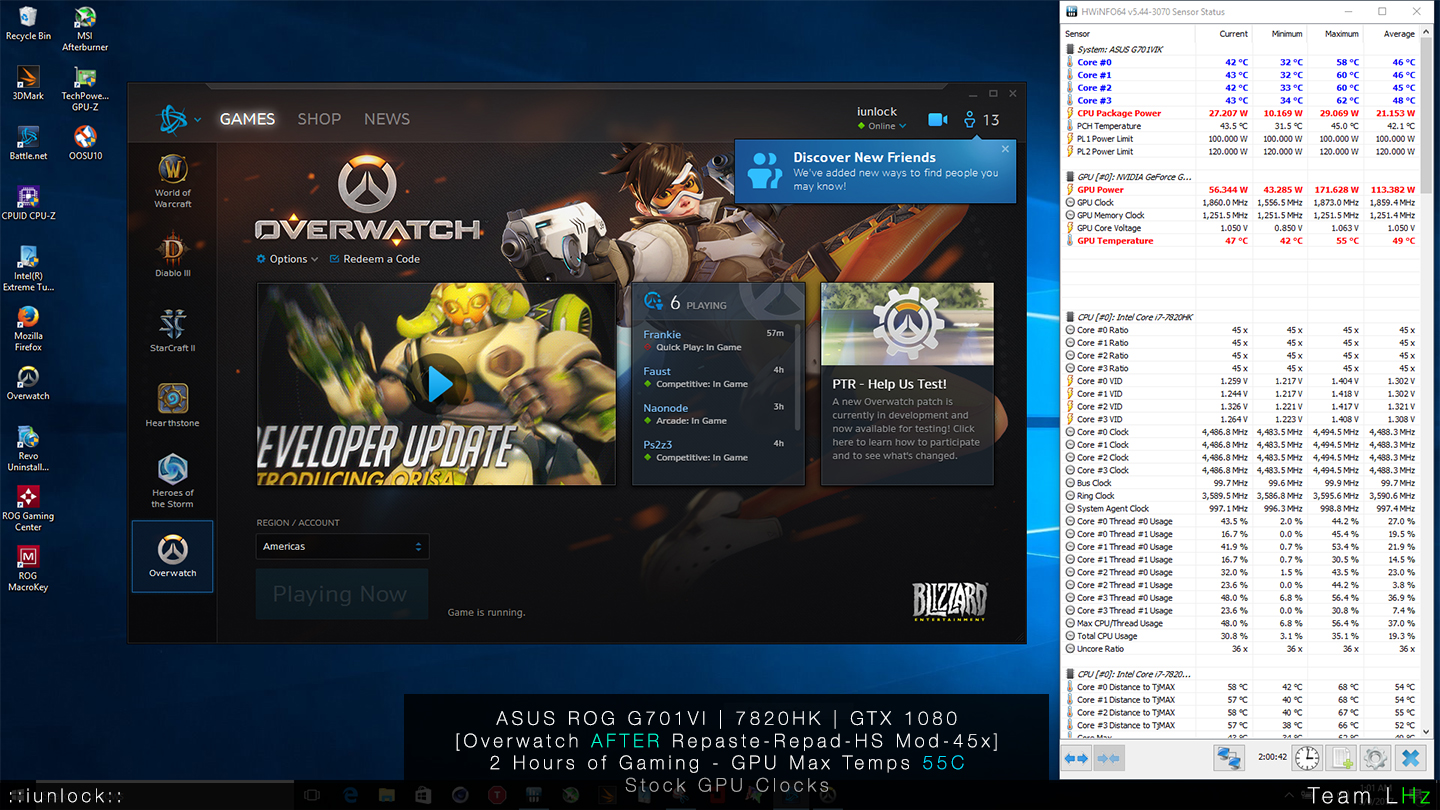
Task: Click the Battle.net video camera streaming icon
Action: click(x=937, y=119)
